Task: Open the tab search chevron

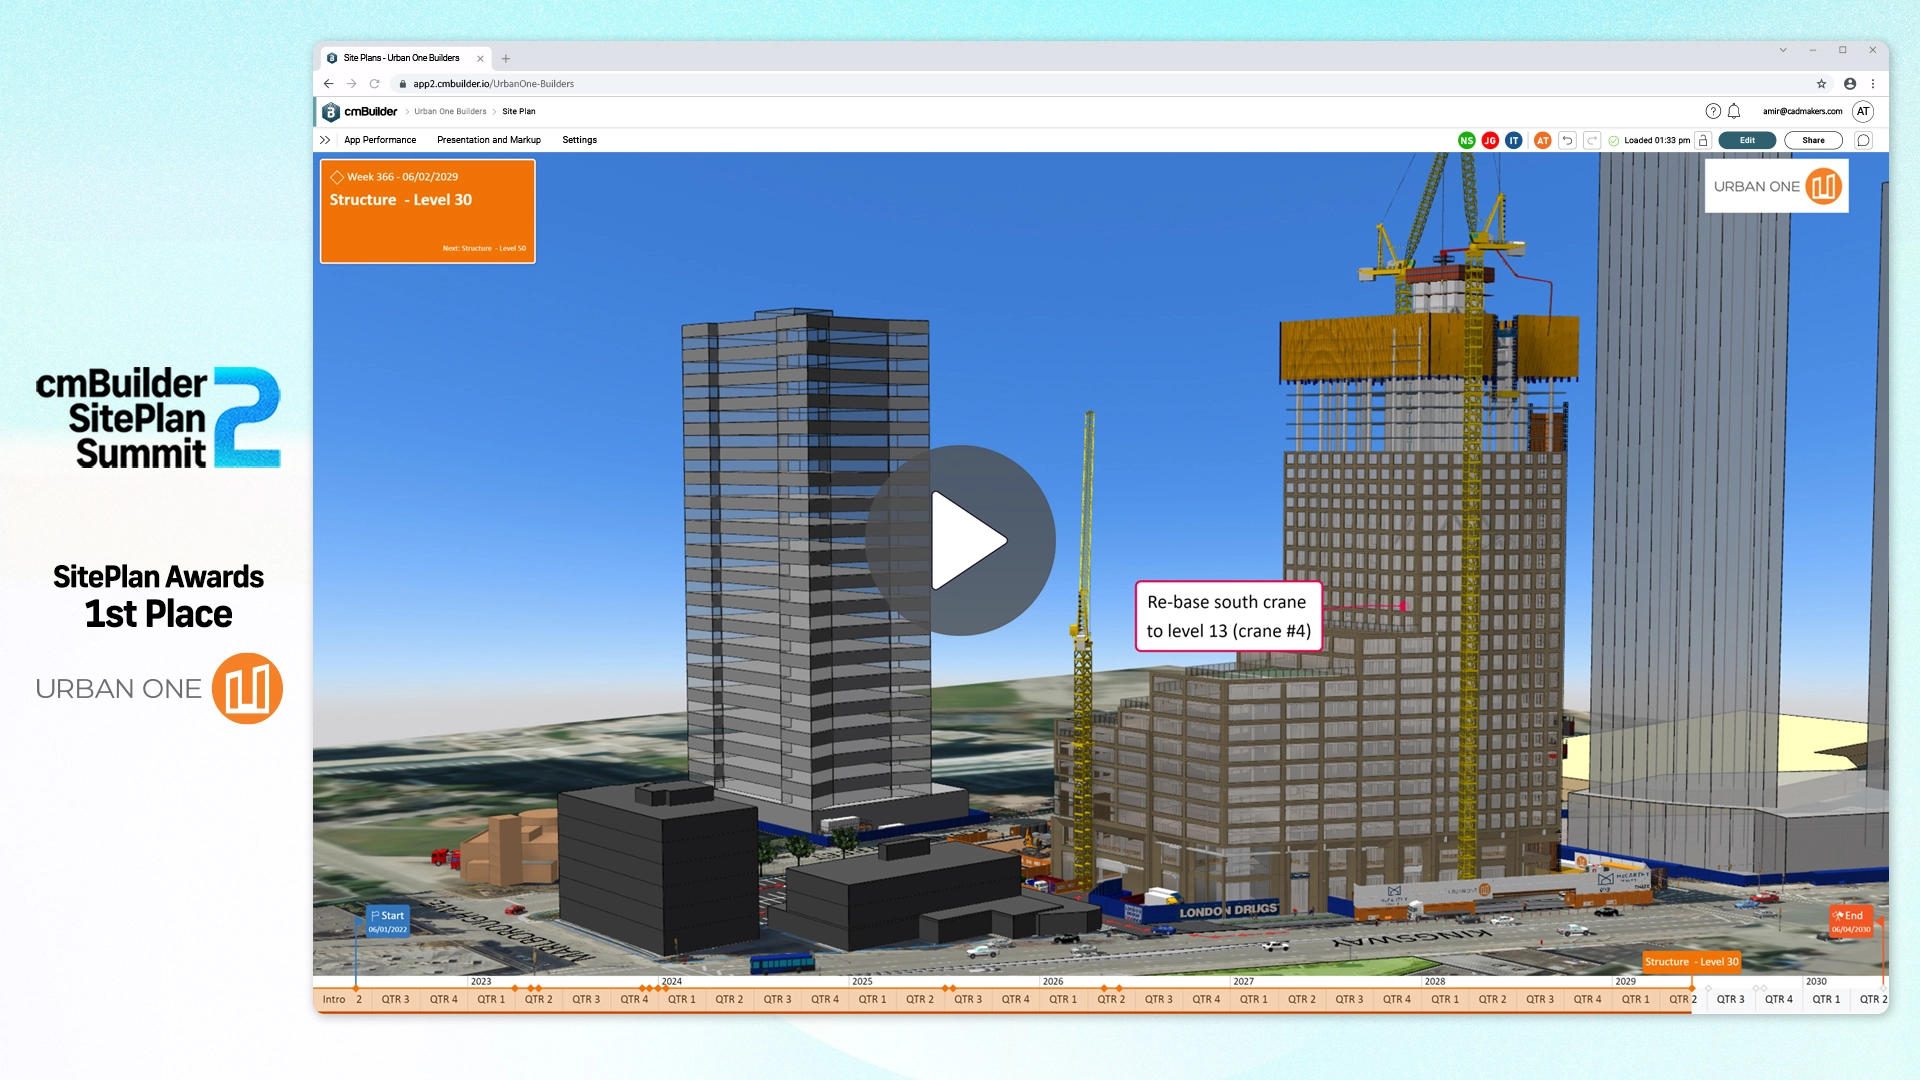Action: click(1782, 50)
